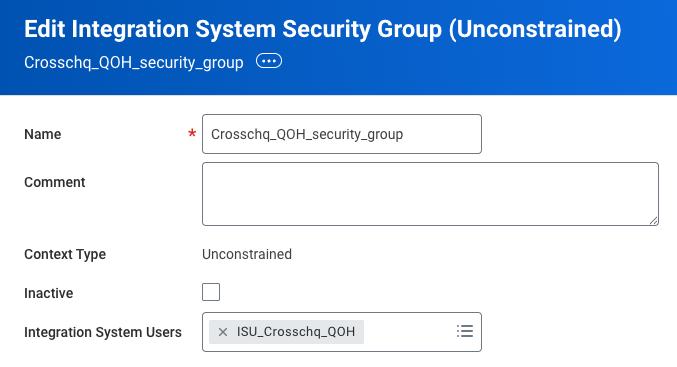This screenshot has height=367, width=677.
Task: Click into the Name text field
Action: click(x=342, y=134)
